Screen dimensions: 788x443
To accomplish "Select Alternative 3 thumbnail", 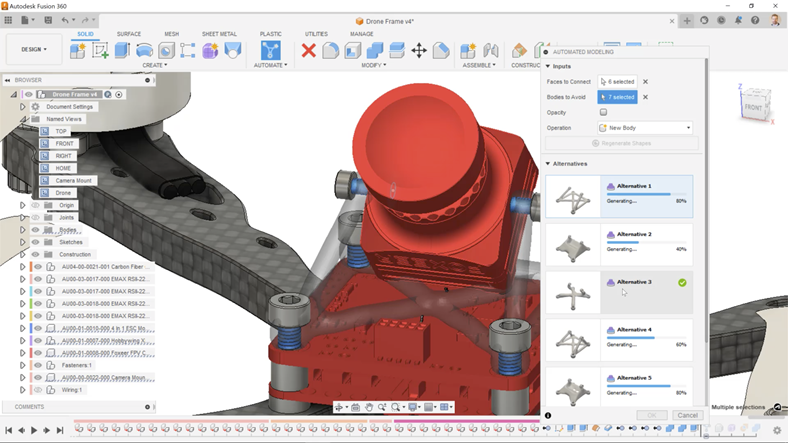I will [x=573, y=294].
